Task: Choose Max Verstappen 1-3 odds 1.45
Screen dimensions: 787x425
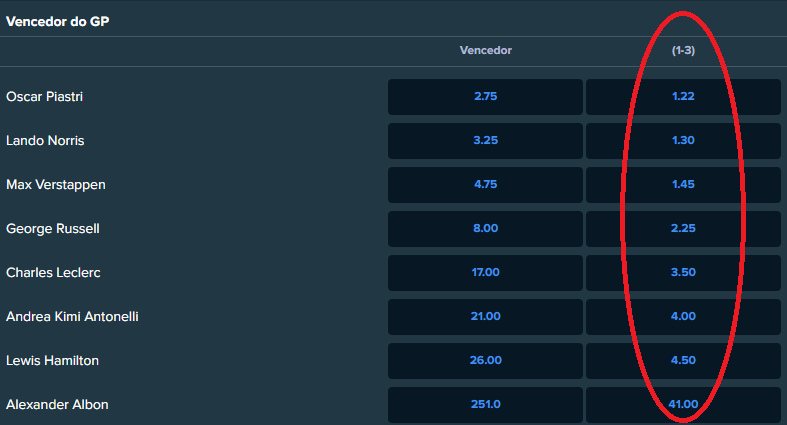Action: (683, 185)
